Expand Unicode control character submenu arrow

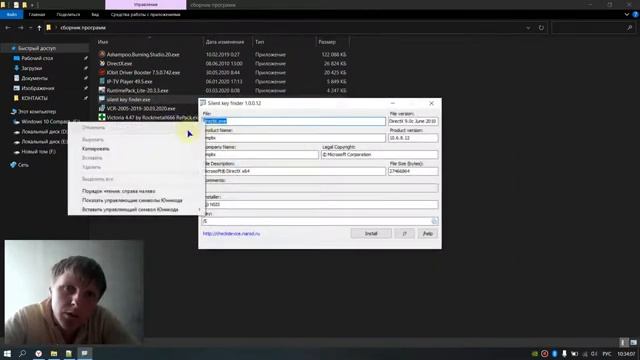(x=200, y=209)
